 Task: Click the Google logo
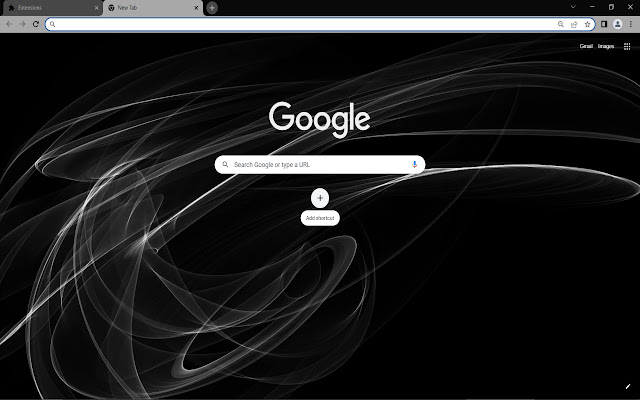319,120
